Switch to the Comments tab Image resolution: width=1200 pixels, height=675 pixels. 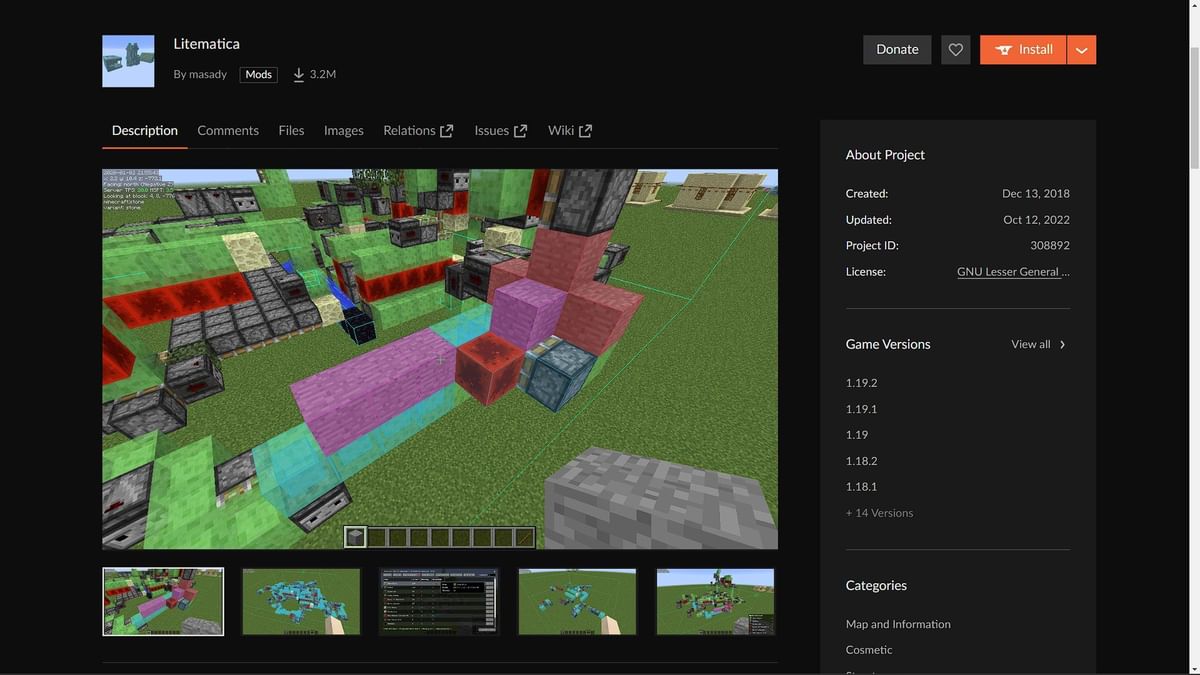click(227, 130)
